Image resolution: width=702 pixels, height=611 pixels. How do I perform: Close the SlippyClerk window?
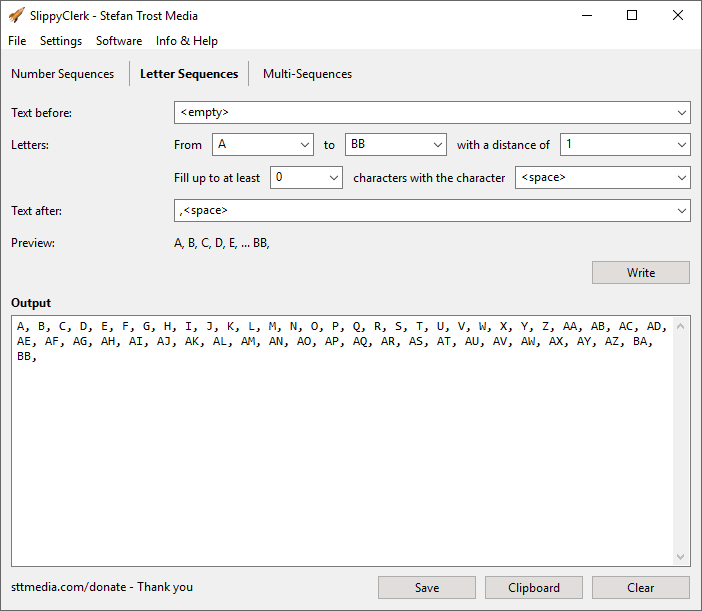[x=677, y=15]
